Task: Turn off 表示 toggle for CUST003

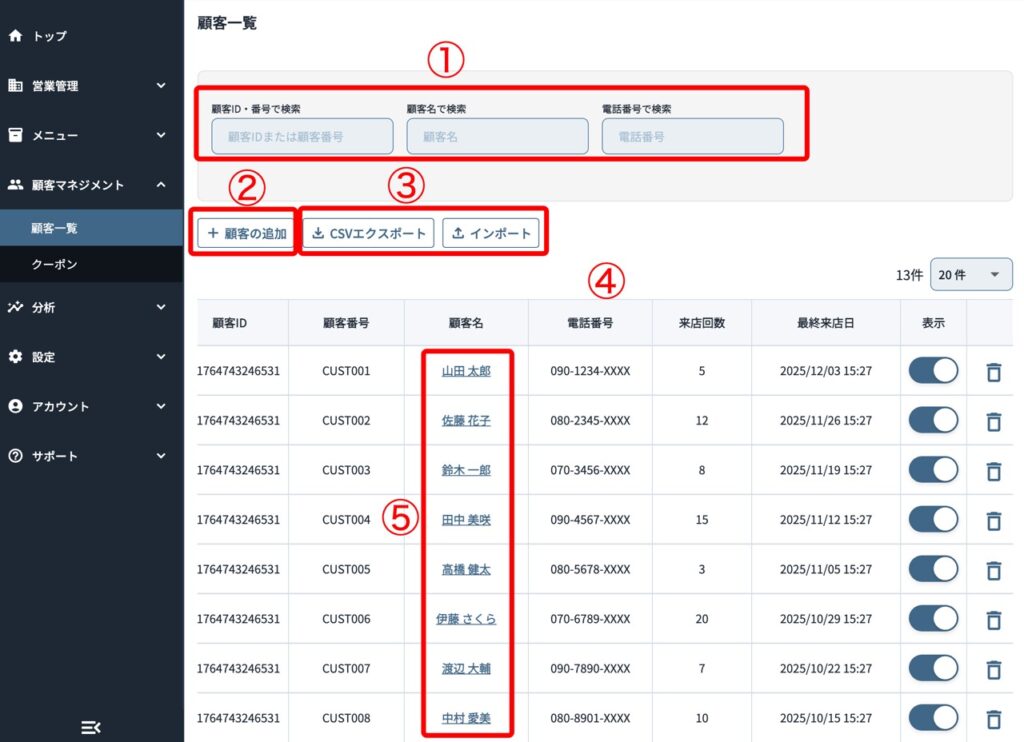Action: (932, 470)
